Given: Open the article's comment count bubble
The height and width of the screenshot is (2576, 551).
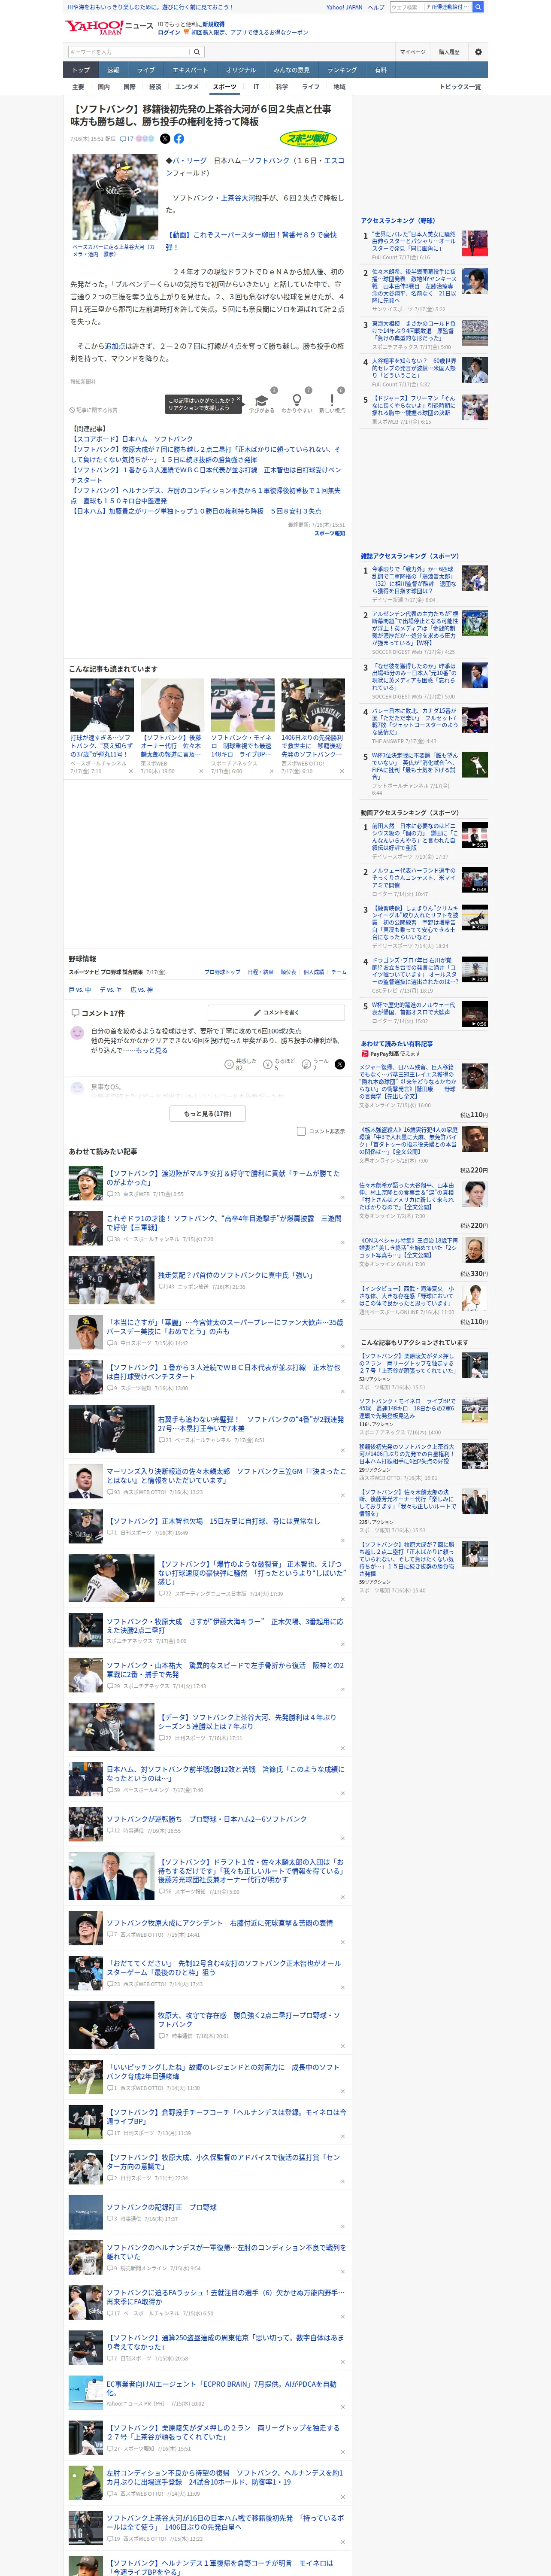Looking at the screenshot, I should [x=127, y=139].
